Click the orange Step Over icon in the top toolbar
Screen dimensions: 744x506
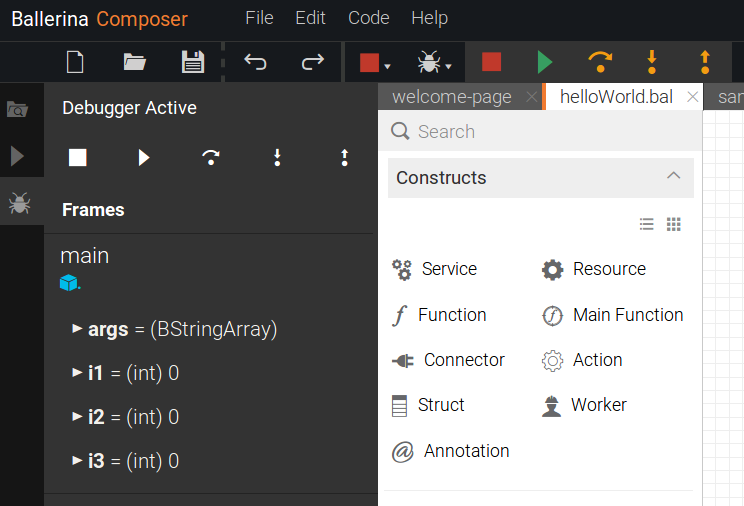click(600, 62)
